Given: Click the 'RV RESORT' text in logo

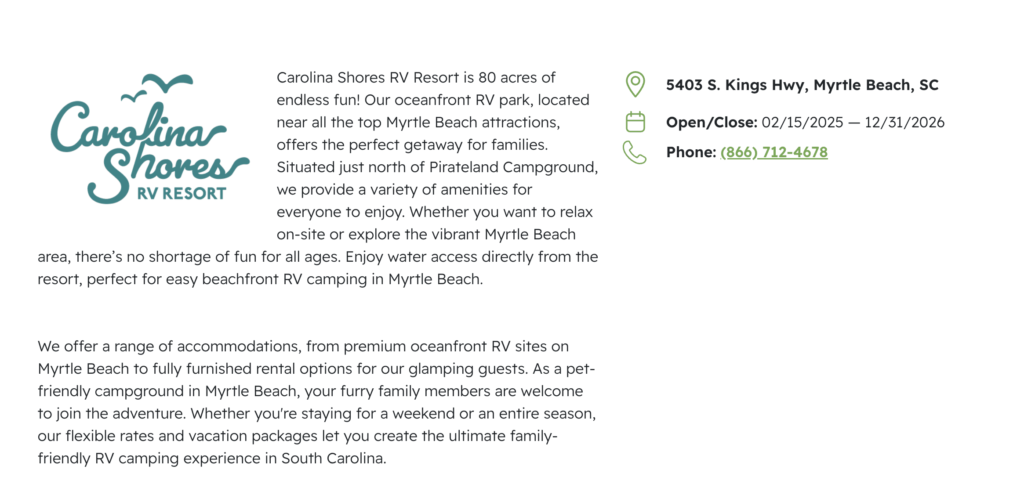Looking at the screenshot, I should (x=180, y=193).
